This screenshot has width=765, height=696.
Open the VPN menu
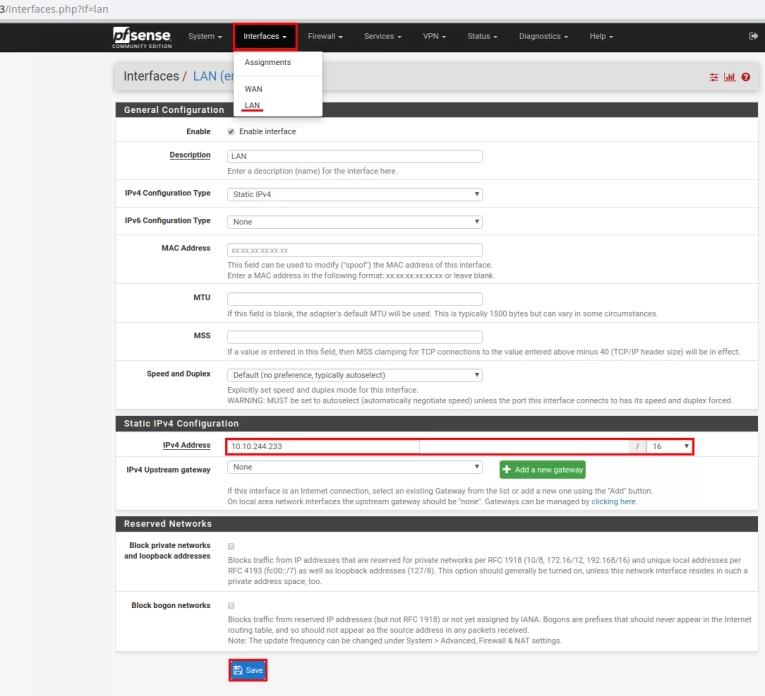[x=434, y=37]
